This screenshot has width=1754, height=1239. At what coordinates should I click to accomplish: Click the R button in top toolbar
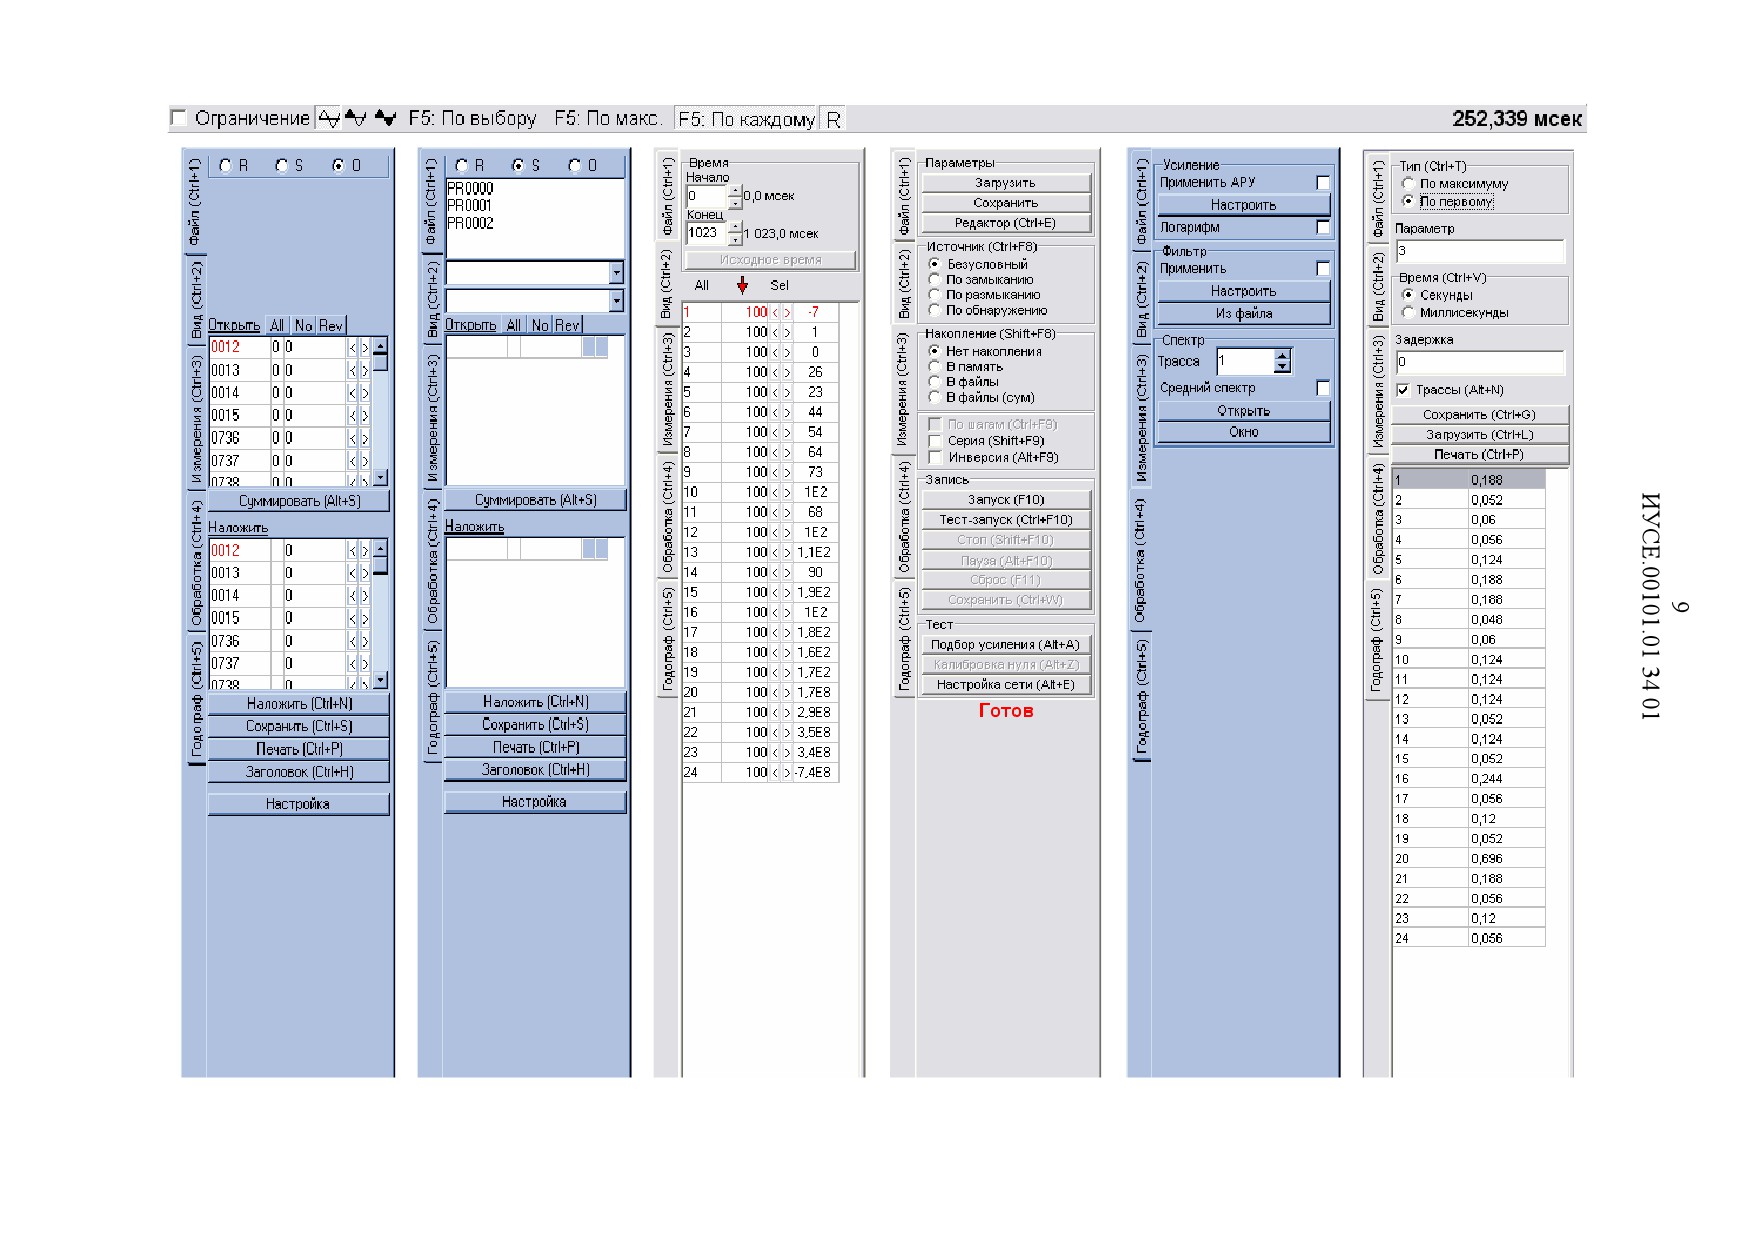833,119
